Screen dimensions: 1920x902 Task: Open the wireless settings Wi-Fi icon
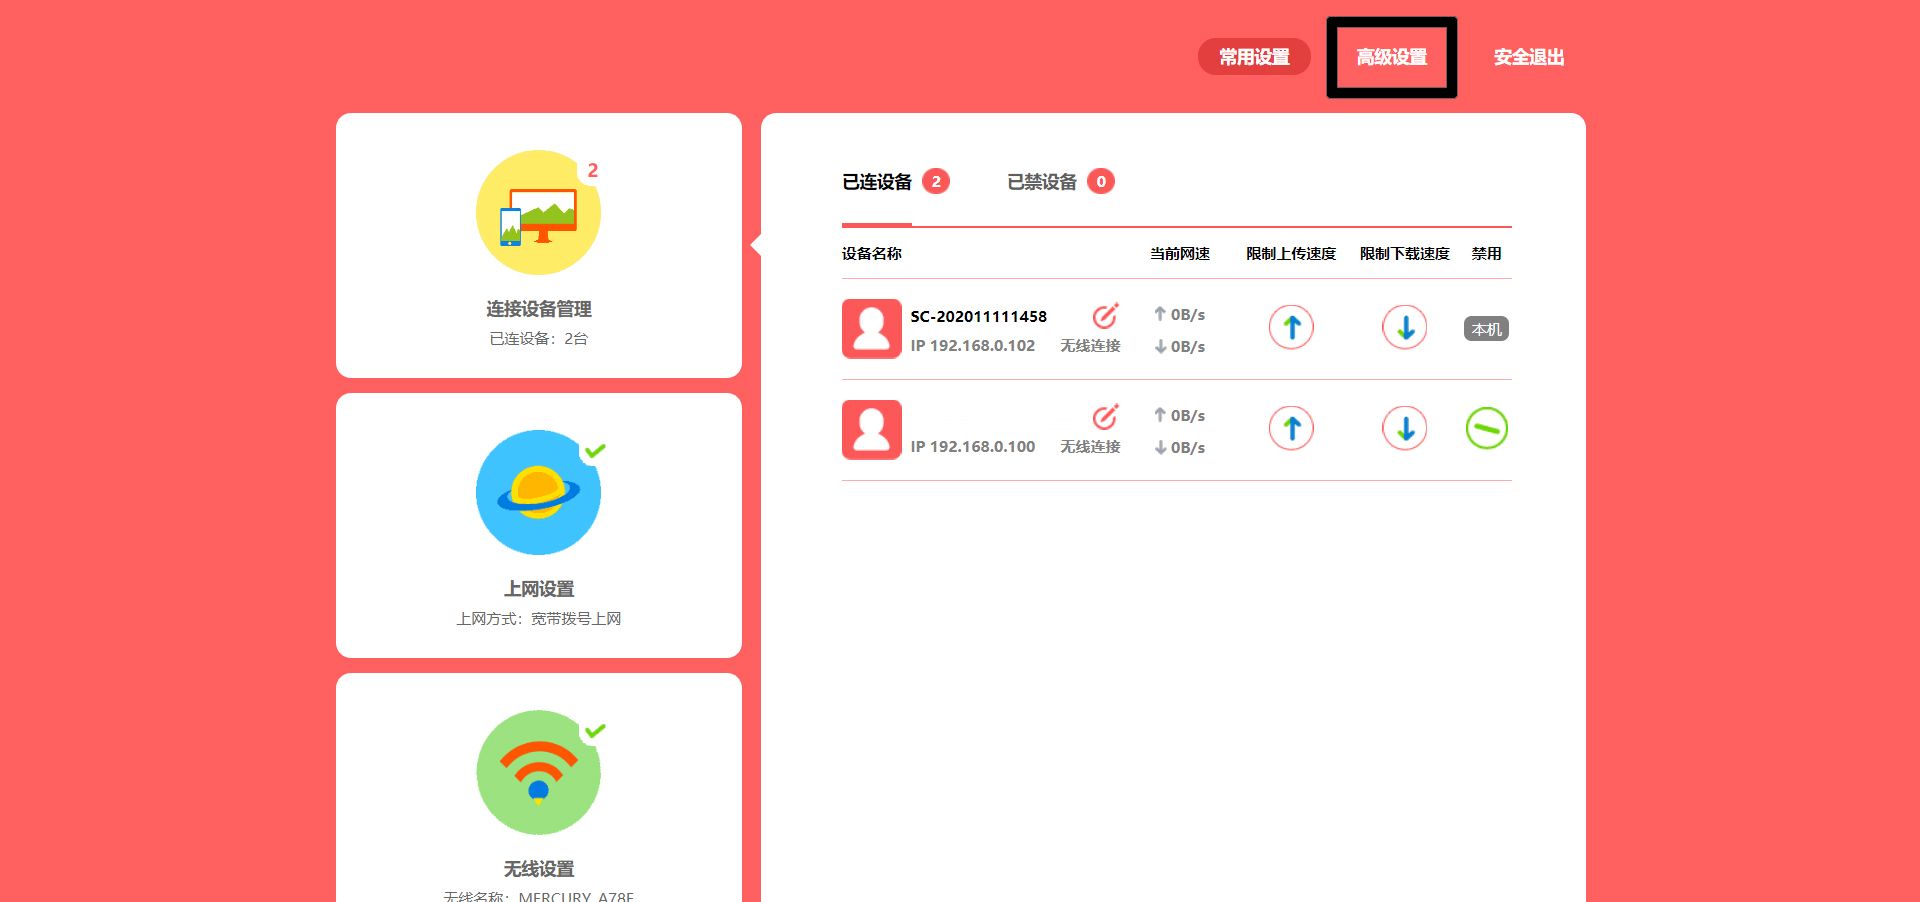pyautogui.click(x=538, y=773)
